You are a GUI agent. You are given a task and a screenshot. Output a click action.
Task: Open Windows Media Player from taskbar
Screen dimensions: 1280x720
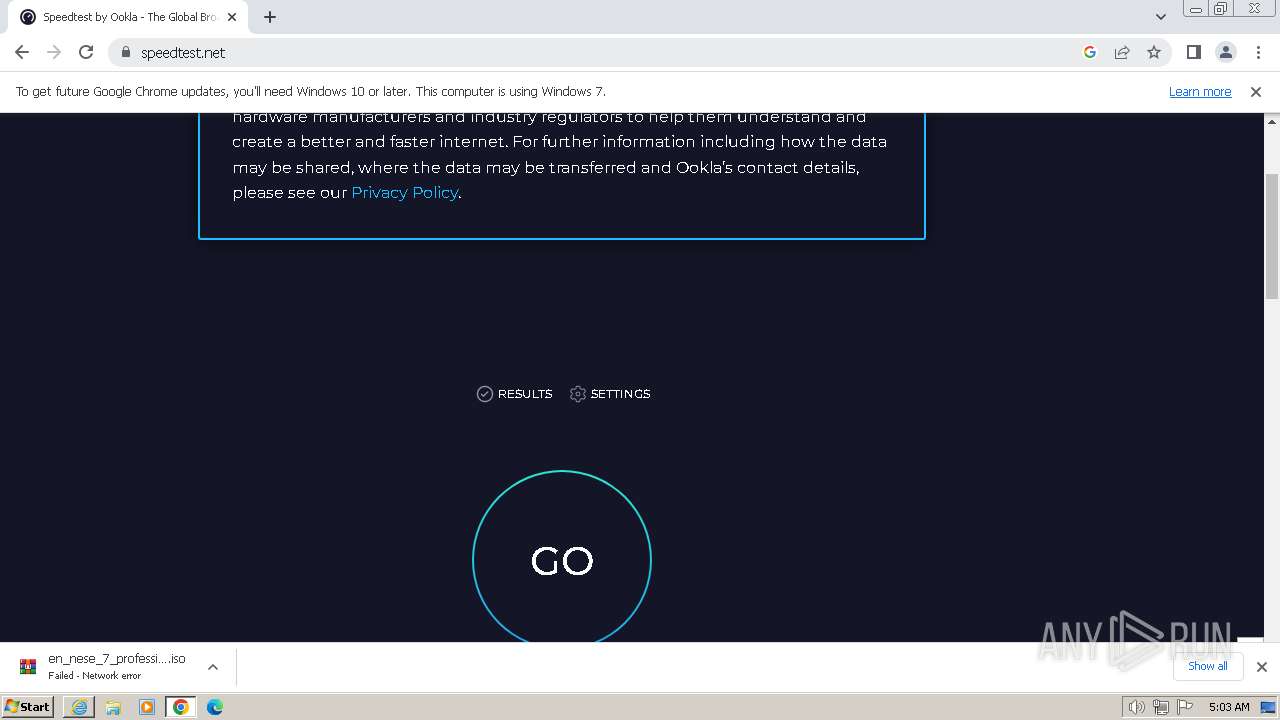[x=147, y=707]
